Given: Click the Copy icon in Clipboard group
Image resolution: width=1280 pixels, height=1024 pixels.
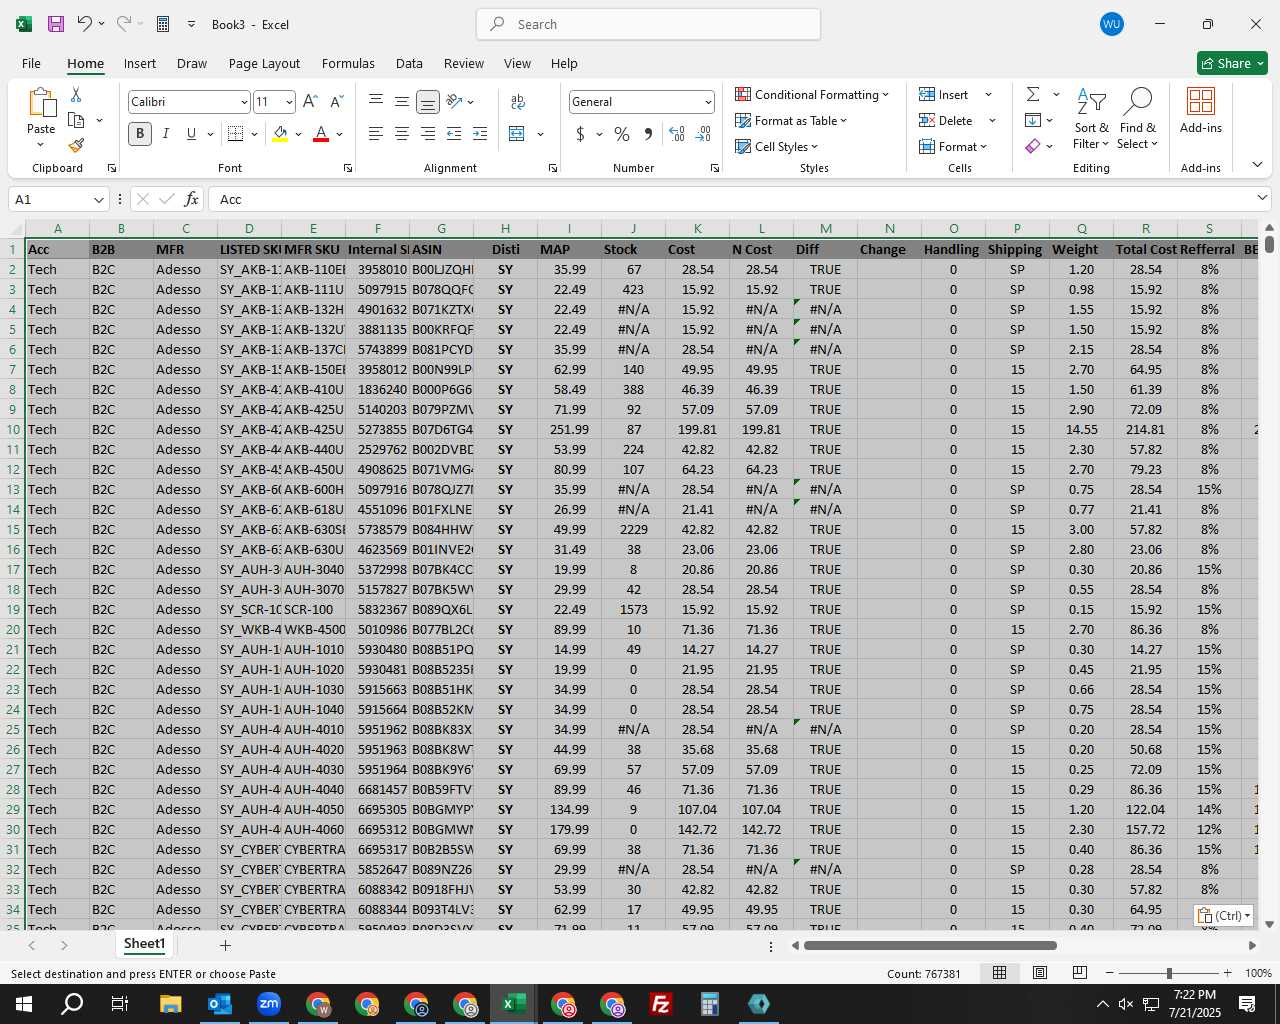Looking at the screenshot, I should (x=76, y=120).
